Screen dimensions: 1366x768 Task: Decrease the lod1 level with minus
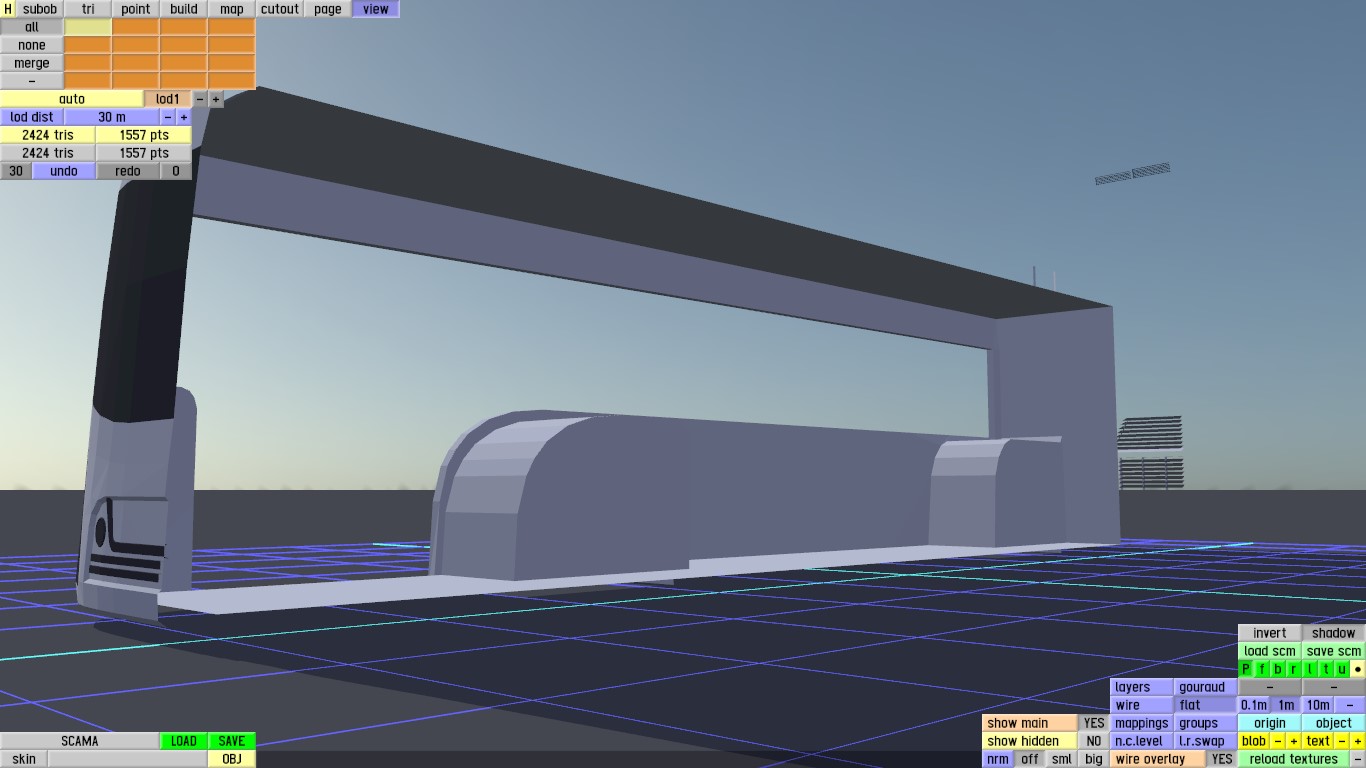point(200,99)
